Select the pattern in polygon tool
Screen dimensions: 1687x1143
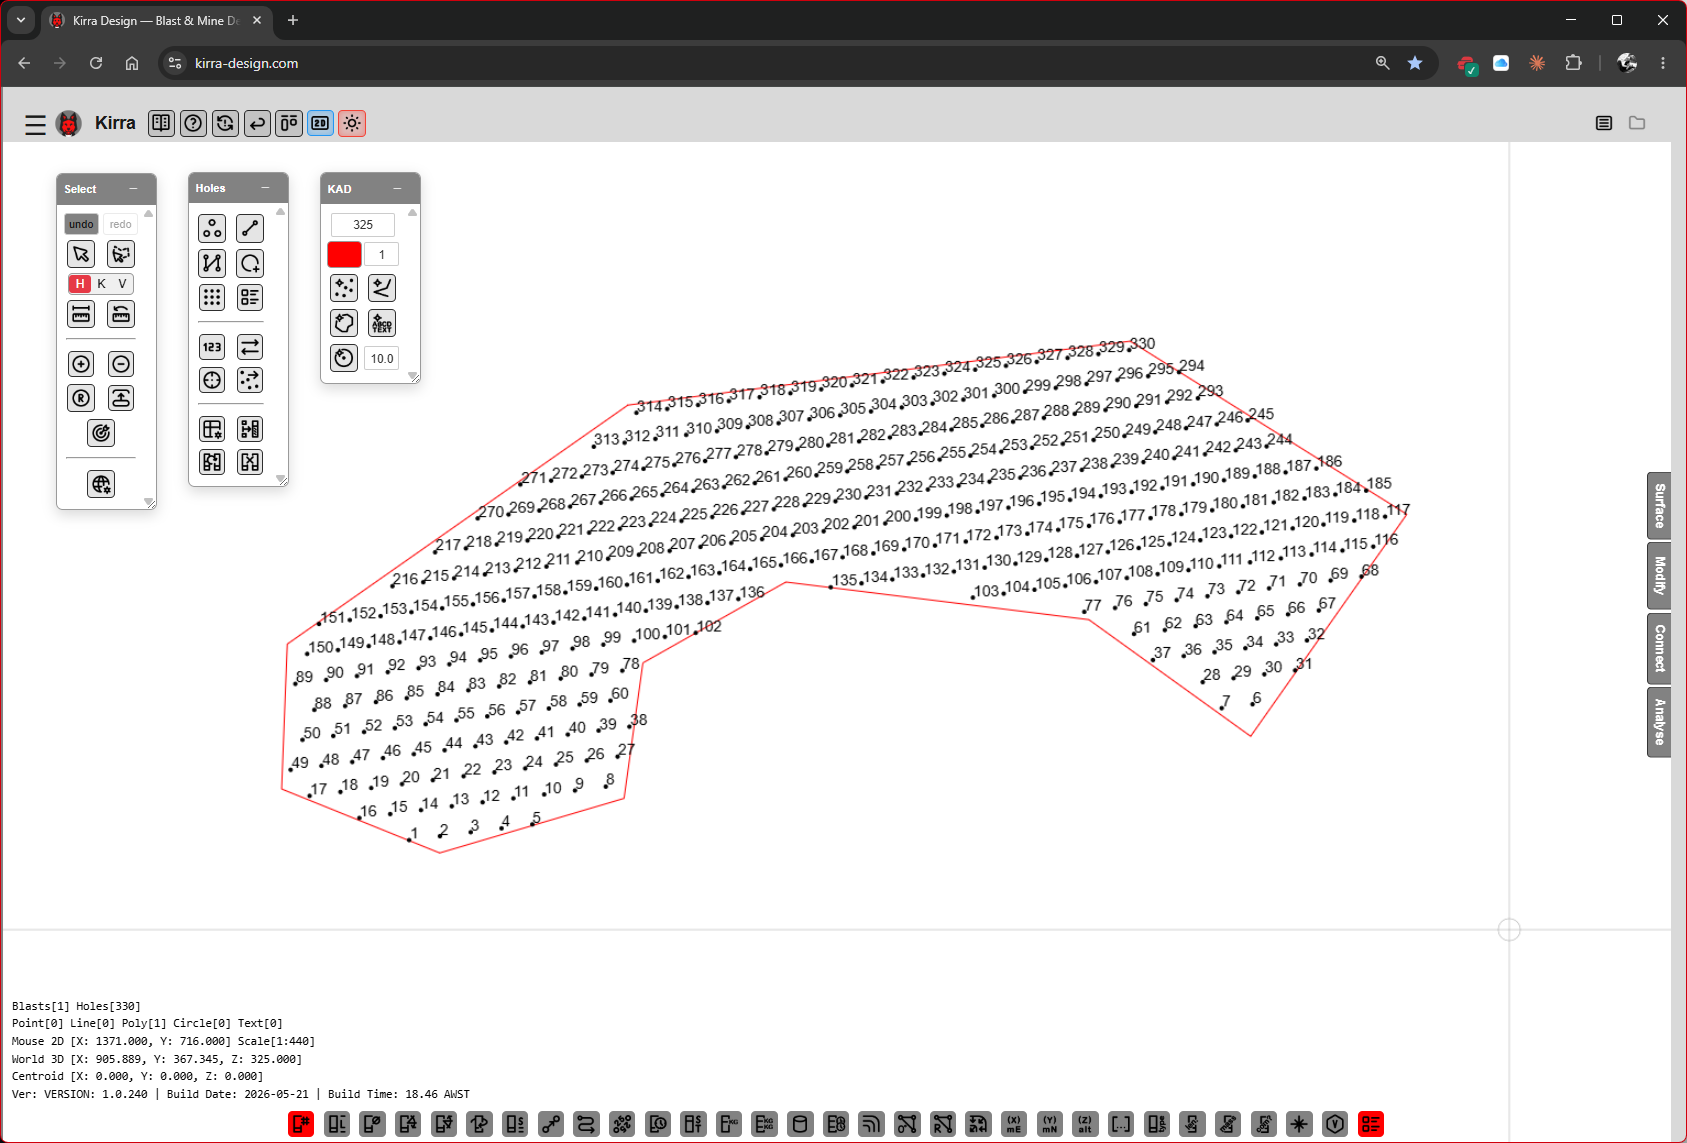click(250, 263)
